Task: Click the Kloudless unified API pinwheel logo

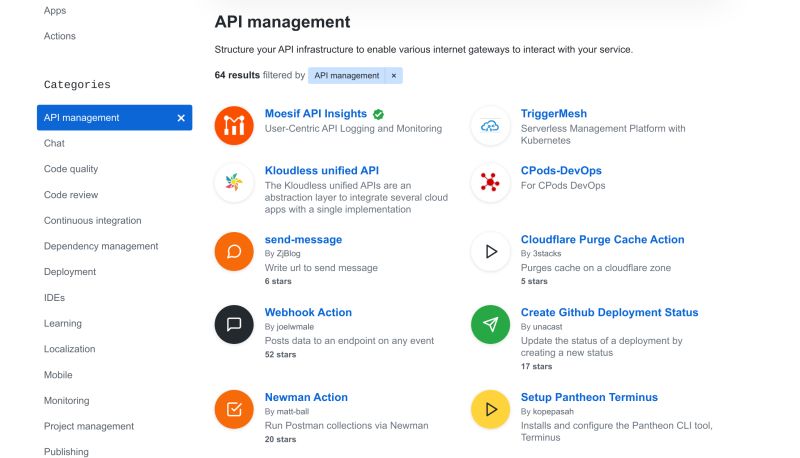Action: (234, 183)
